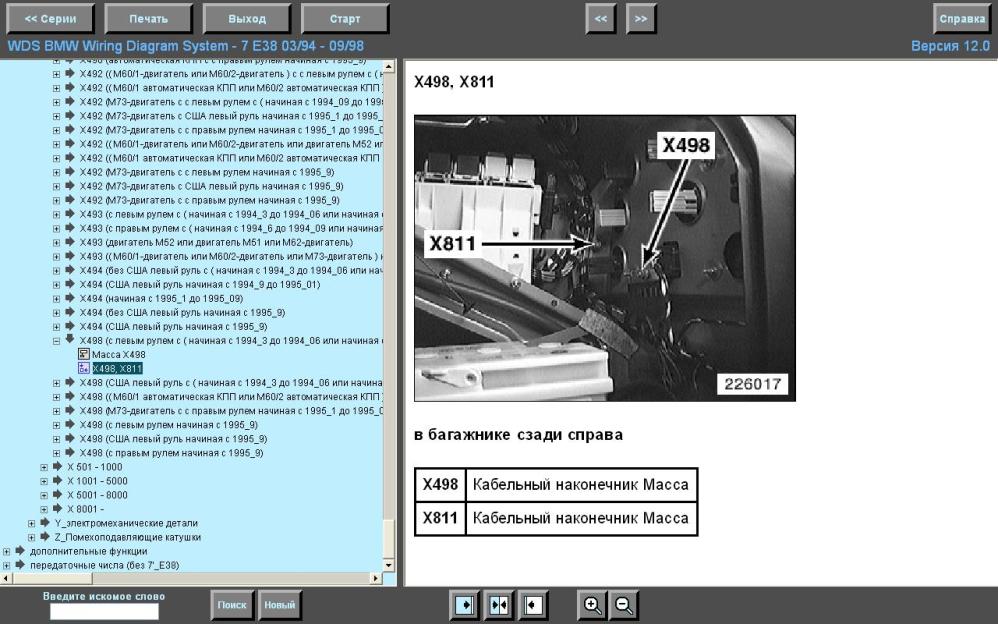Click arrow icon of 'дополнительные функции'

pos(20,550)
